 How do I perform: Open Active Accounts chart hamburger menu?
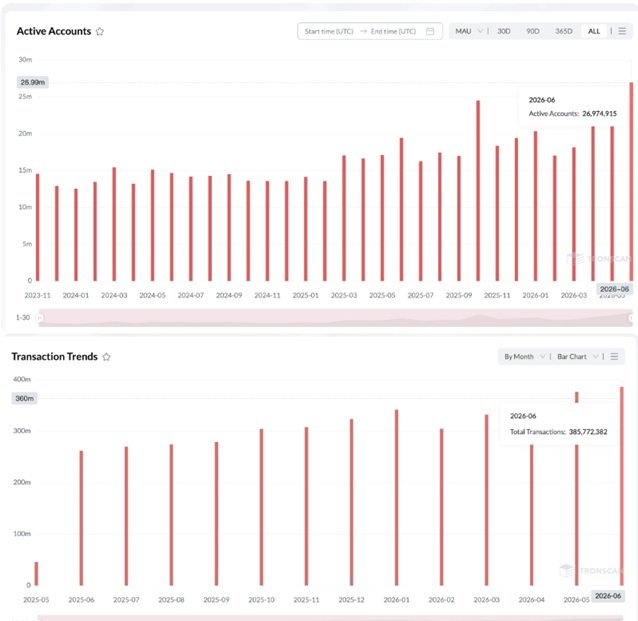tap(622, 31)
